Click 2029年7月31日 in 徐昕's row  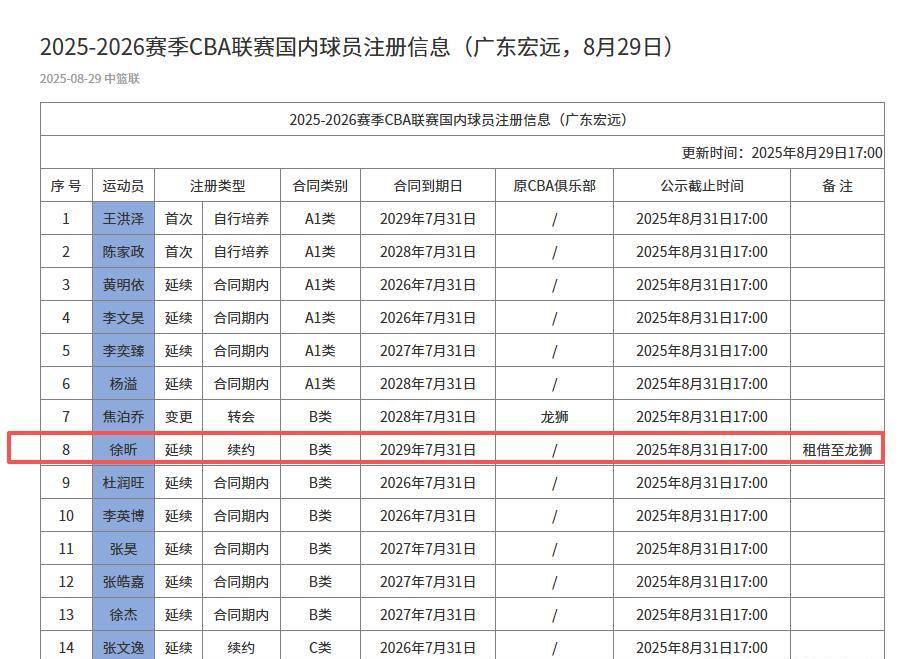[428, 449]
